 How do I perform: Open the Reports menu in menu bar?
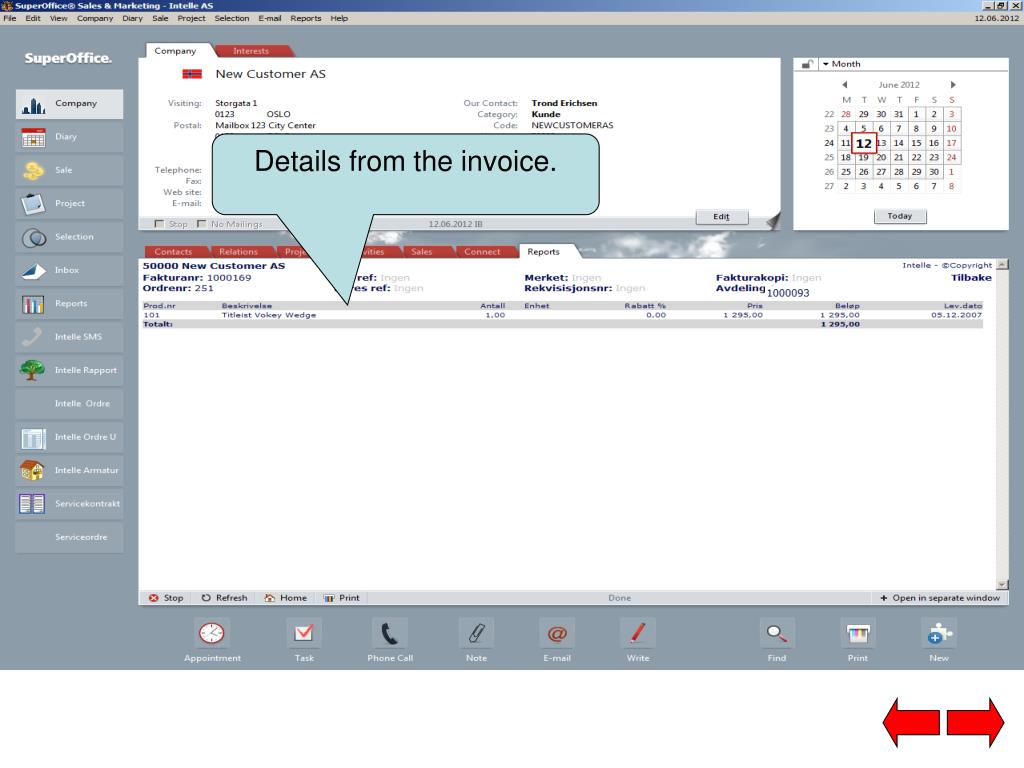(x=306, y=18)
